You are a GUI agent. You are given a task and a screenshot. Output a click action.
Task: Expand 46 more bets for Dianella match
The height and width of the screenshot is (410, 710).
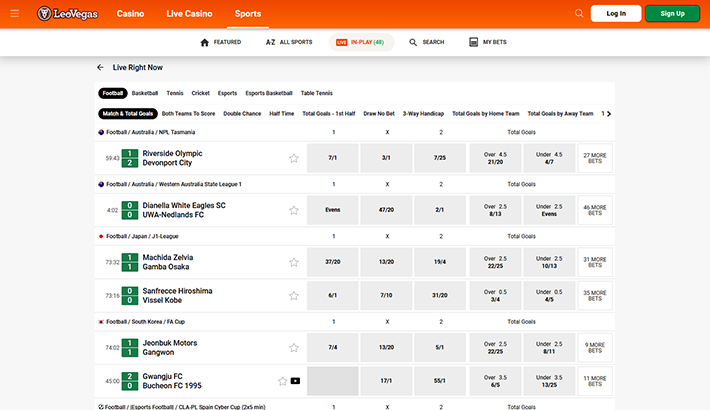(595, 210)
